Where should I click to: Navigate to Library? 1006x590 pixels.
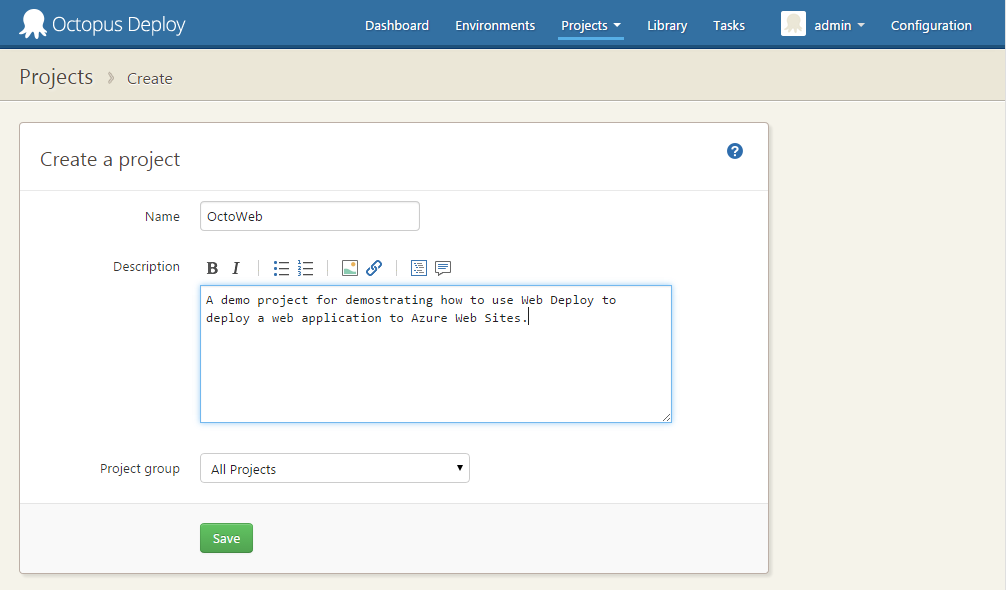point(667,26)
